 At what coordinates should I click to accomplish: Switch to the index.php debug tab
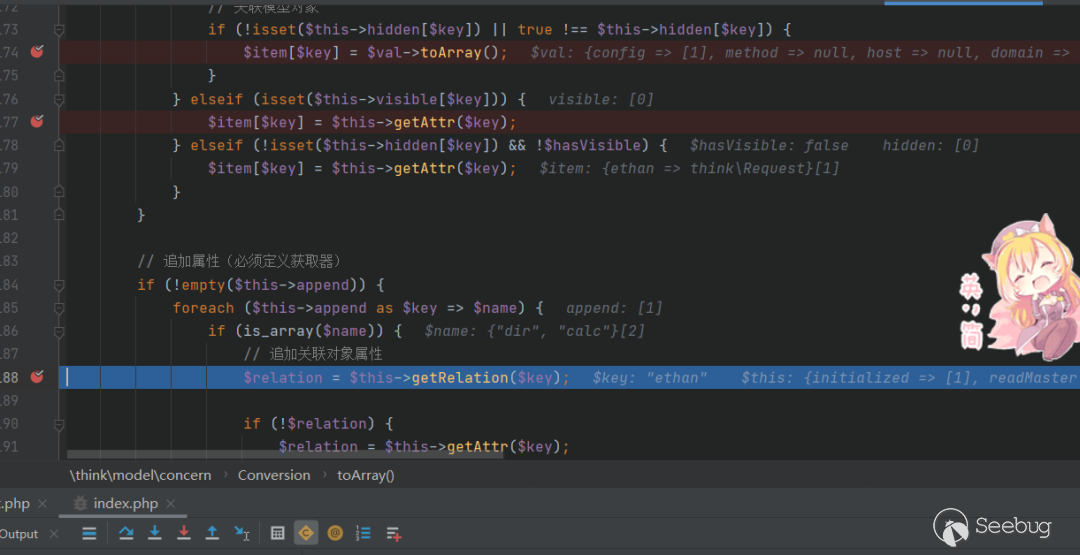pos(125,503)
